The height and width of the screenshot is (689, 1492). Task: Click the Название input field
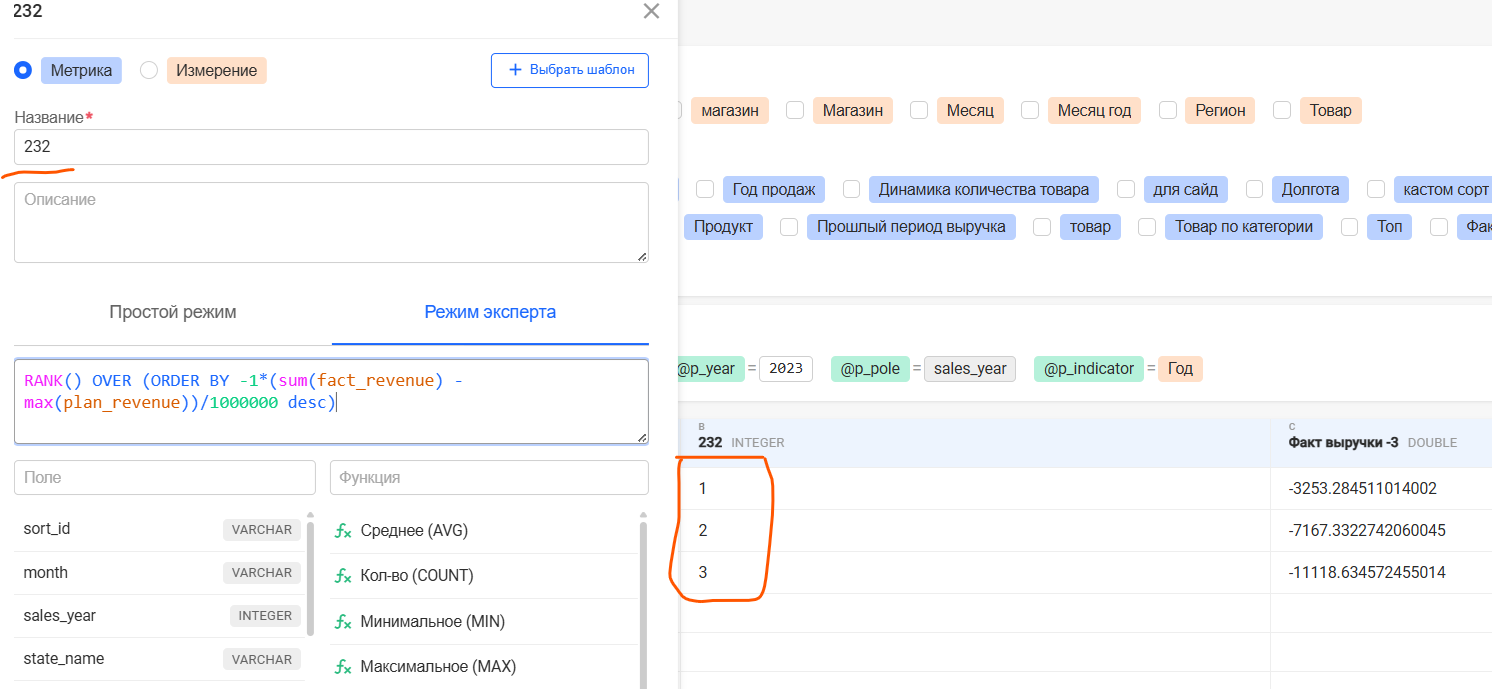[331, 147]
